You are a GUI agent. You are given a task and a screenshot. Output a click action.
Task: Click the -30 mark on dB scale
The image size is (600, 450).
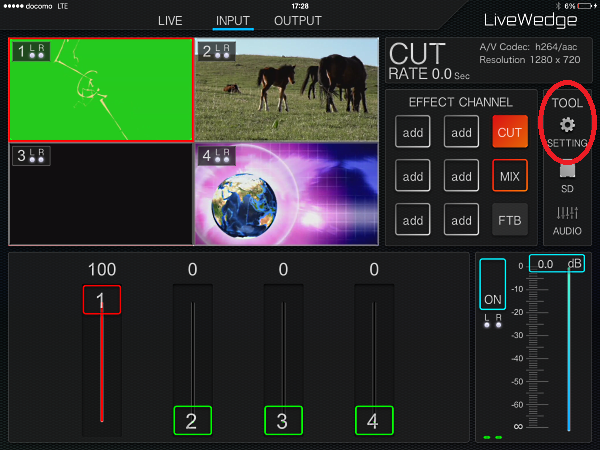coord(517,335)
